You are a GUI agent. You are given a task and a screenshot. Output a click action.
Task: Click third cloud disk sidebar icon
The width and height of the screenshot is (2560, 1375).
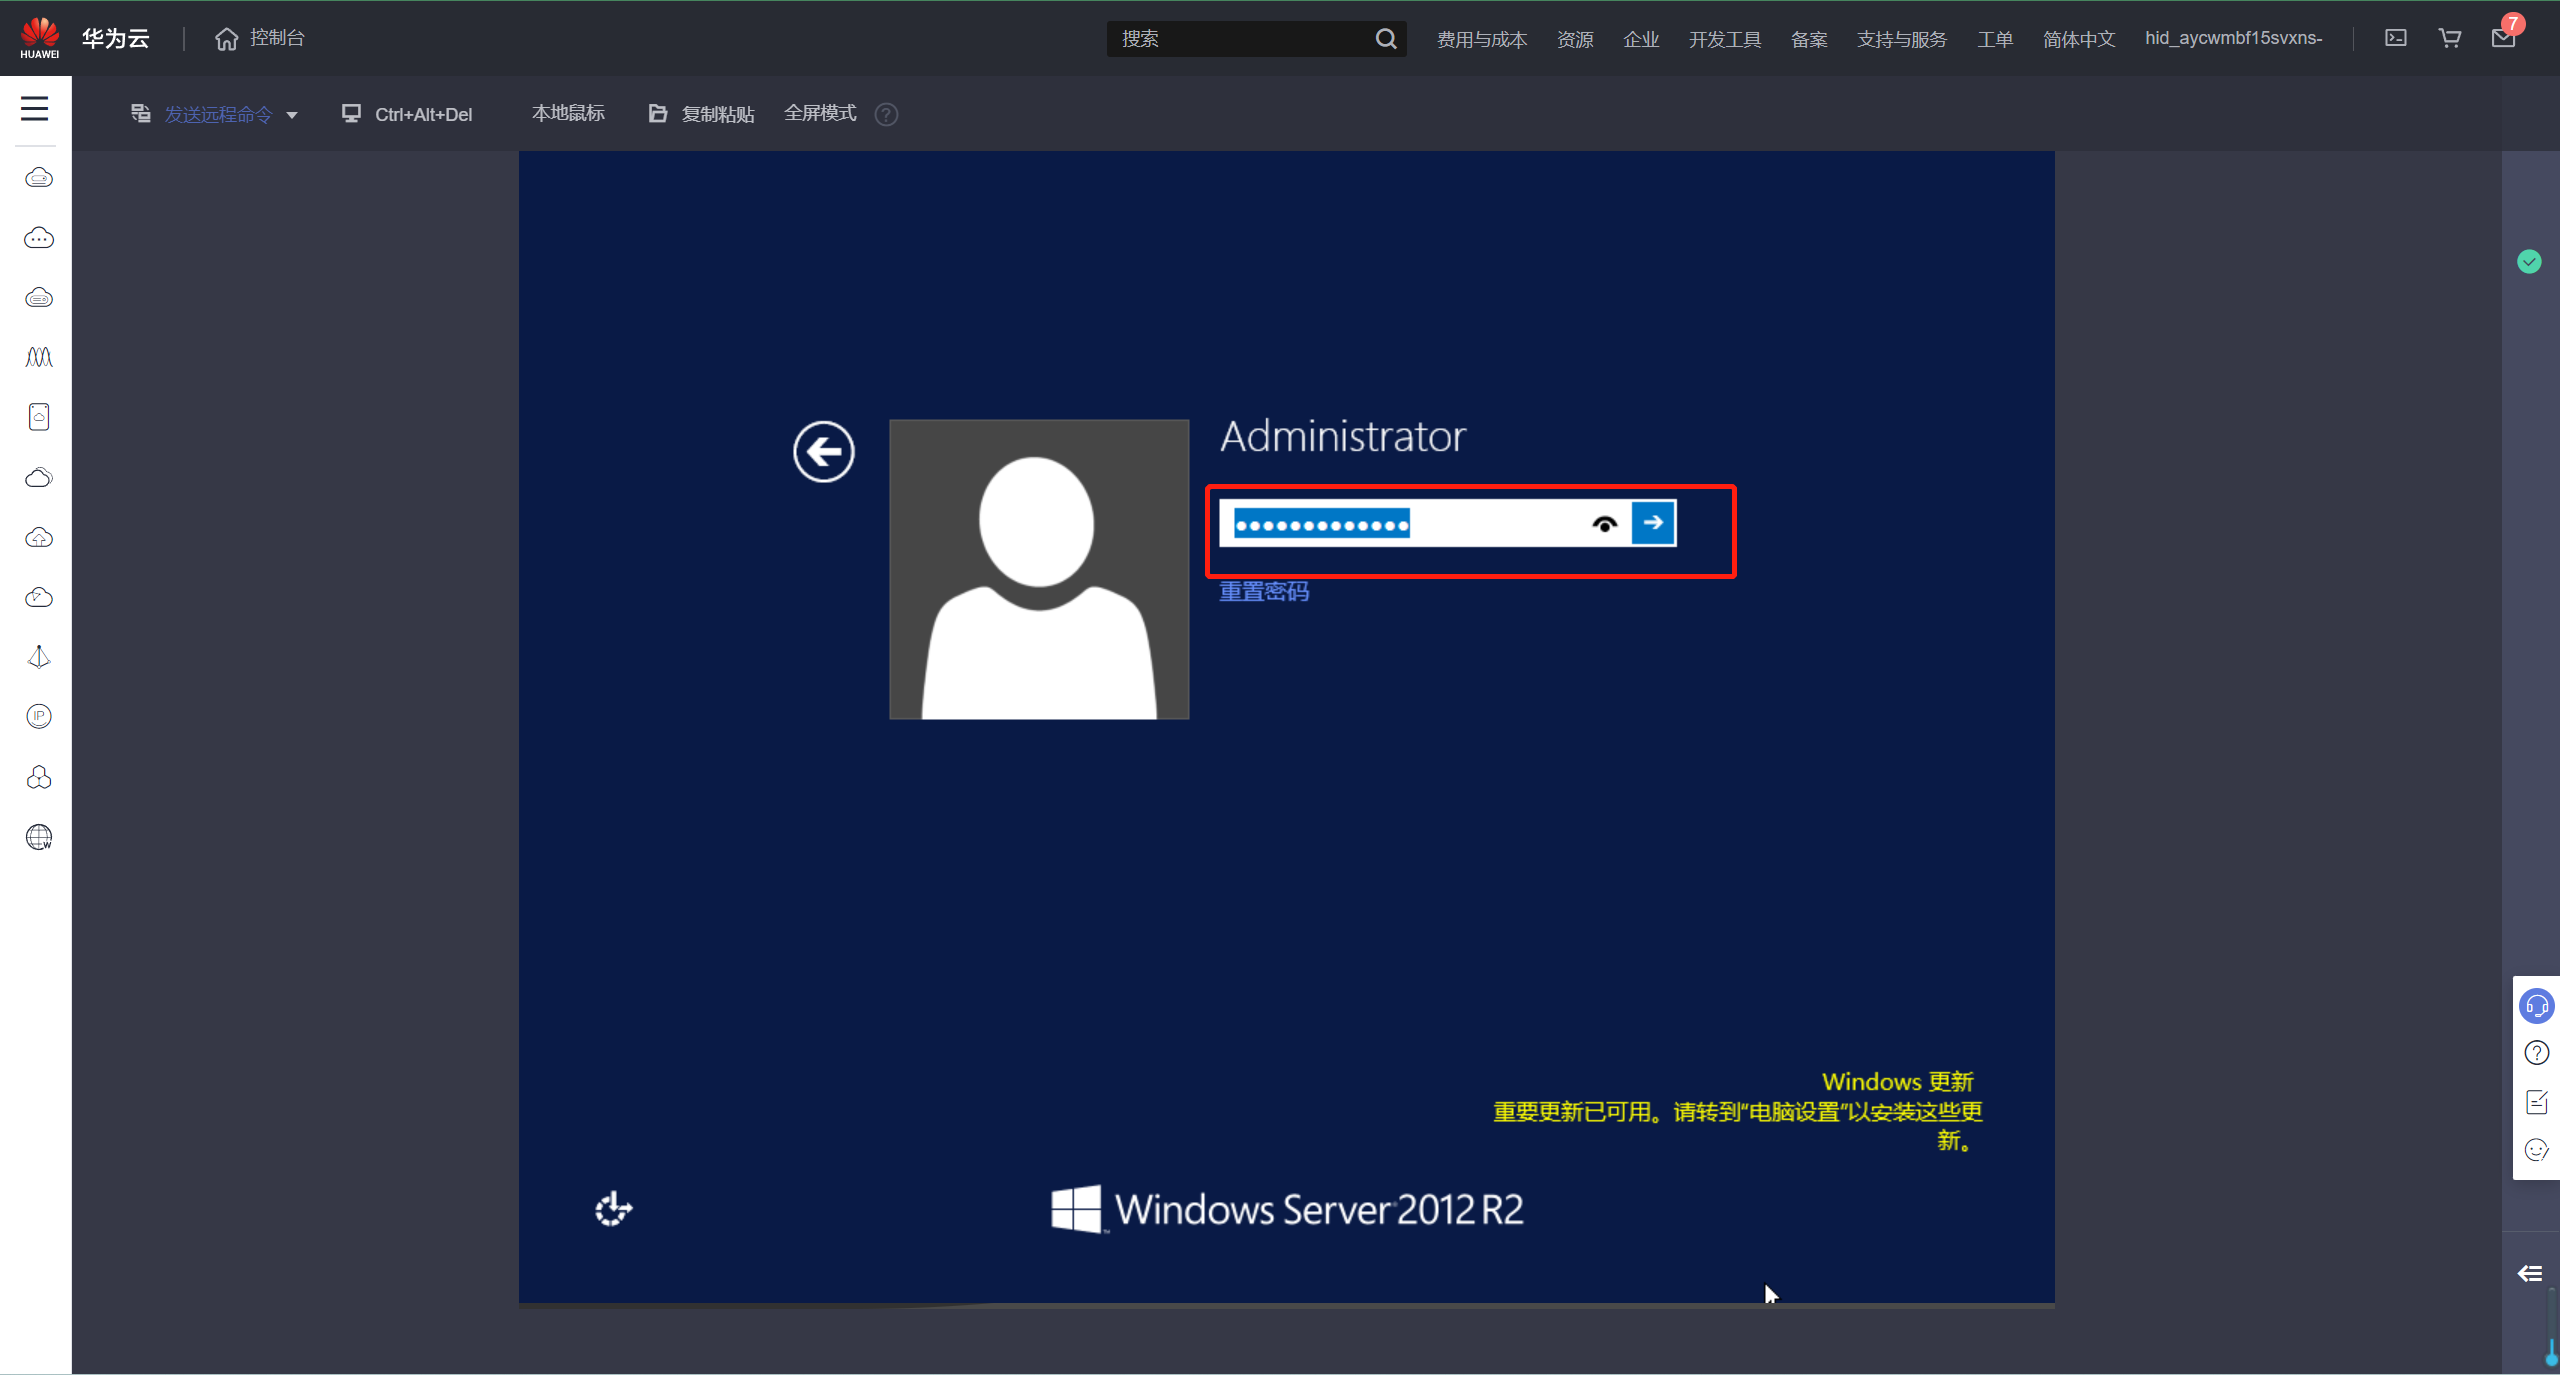tap(39, 298)
